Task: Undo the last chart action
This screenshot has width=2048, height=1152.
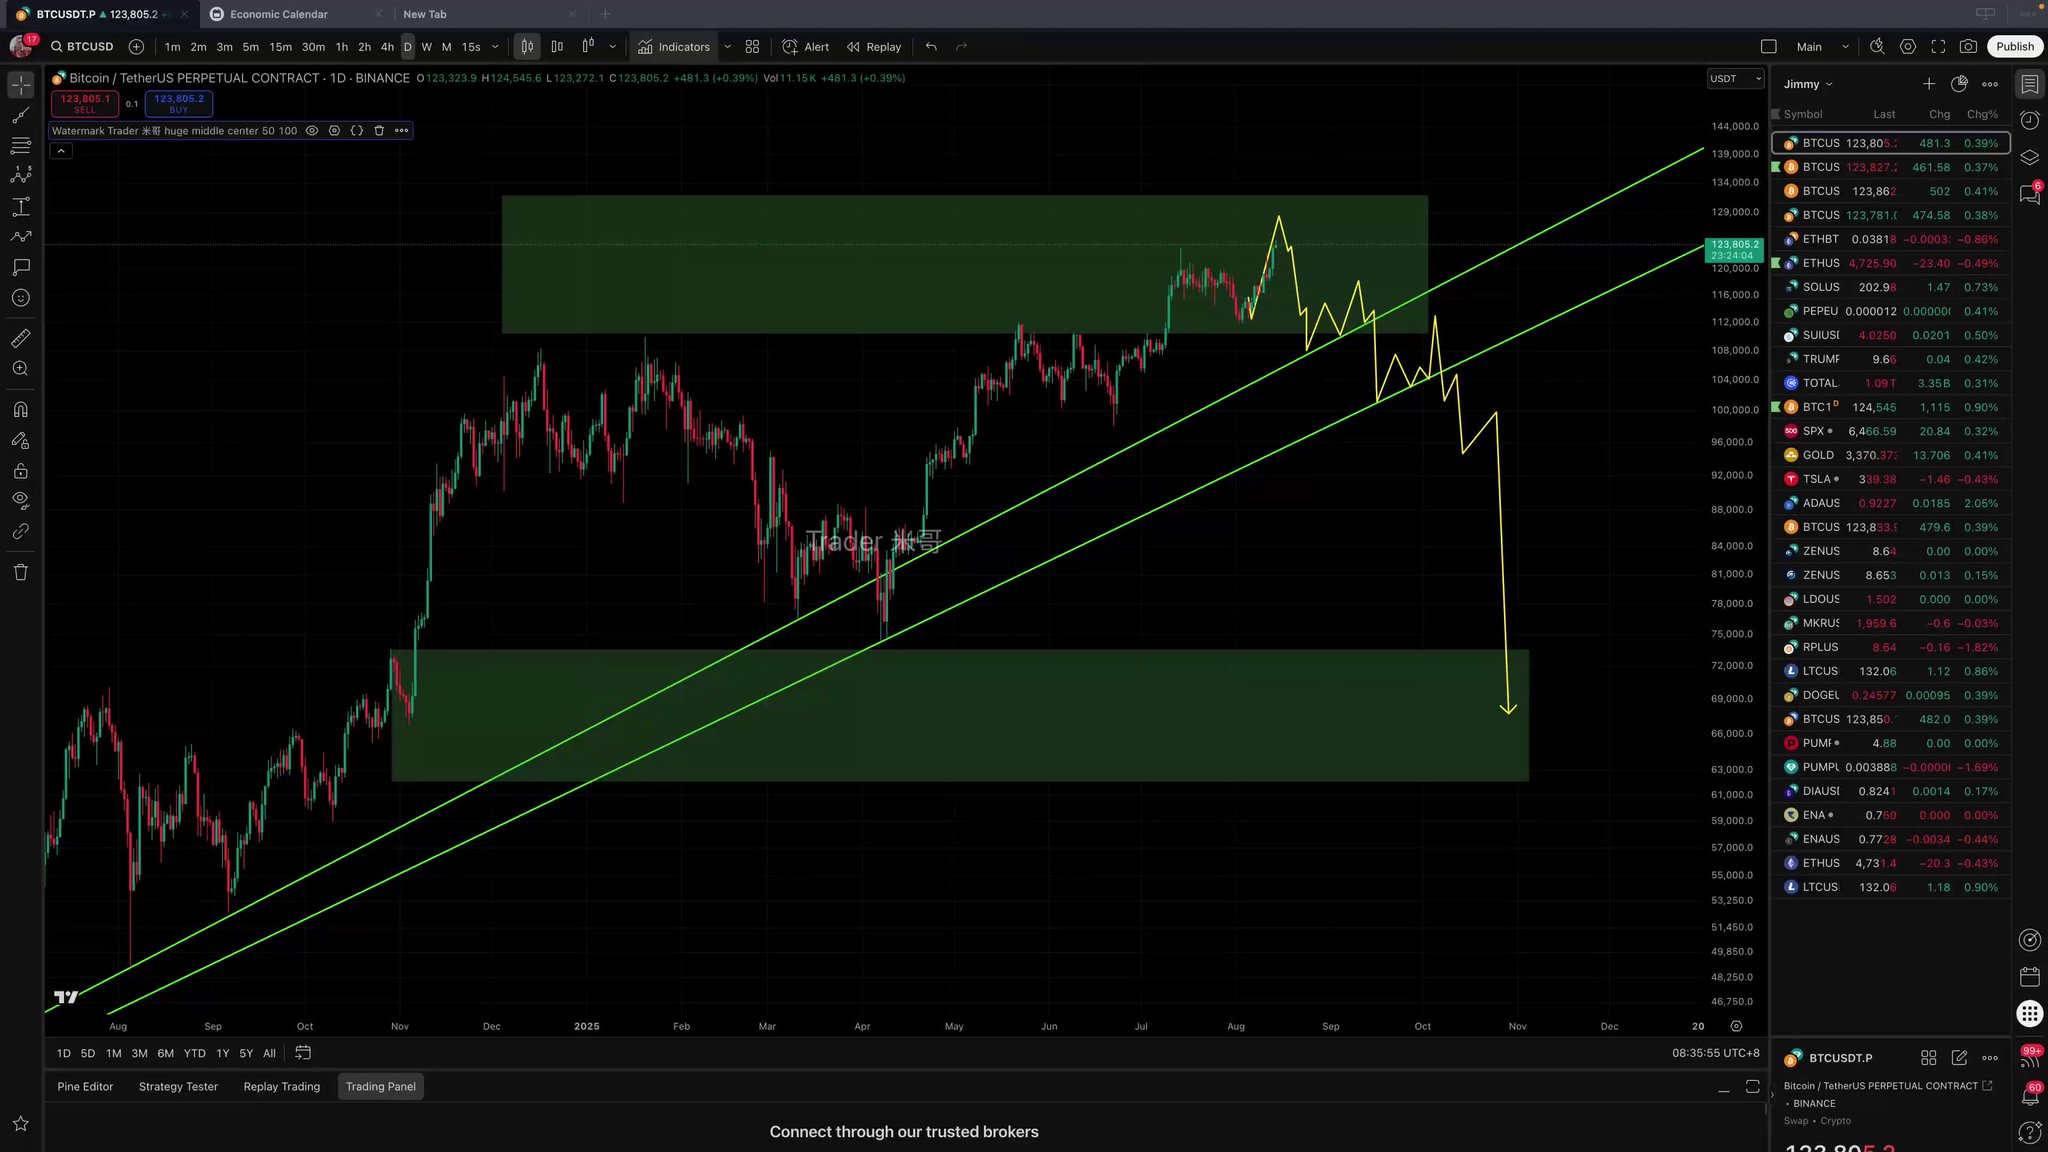Action: coord(931,47)
